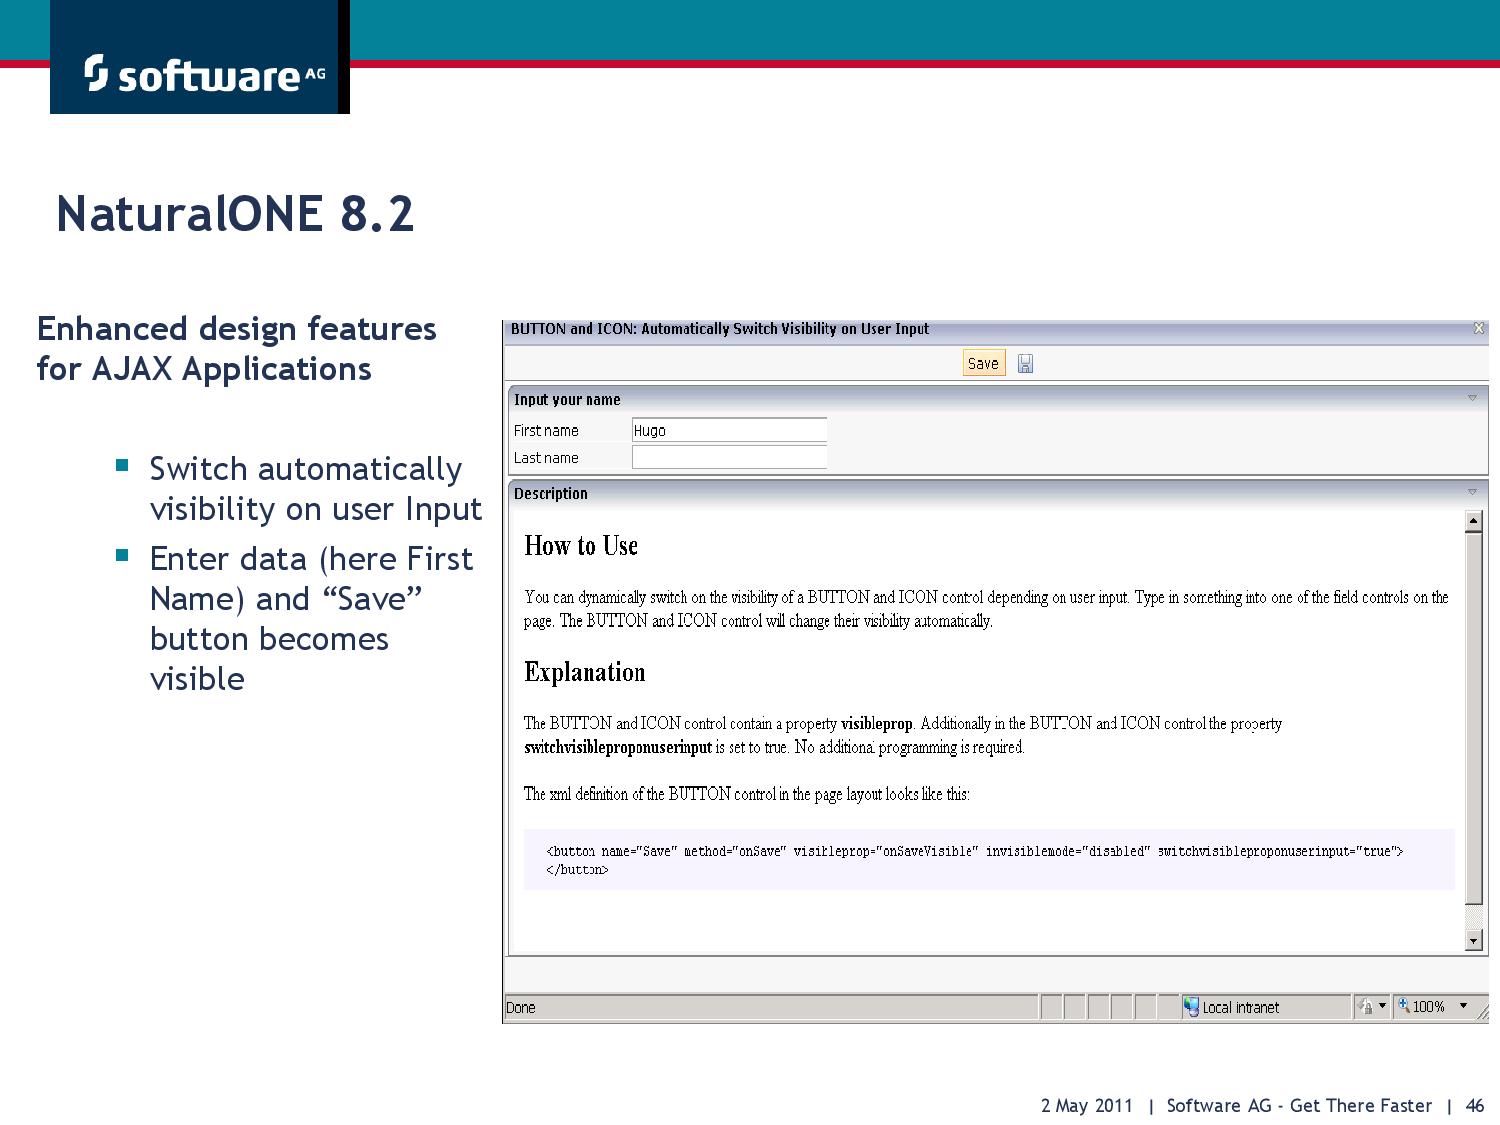This screenshot has width=1500, height=1125.
Task: Click the empty Last name field
Action: (x=729, y=457)
